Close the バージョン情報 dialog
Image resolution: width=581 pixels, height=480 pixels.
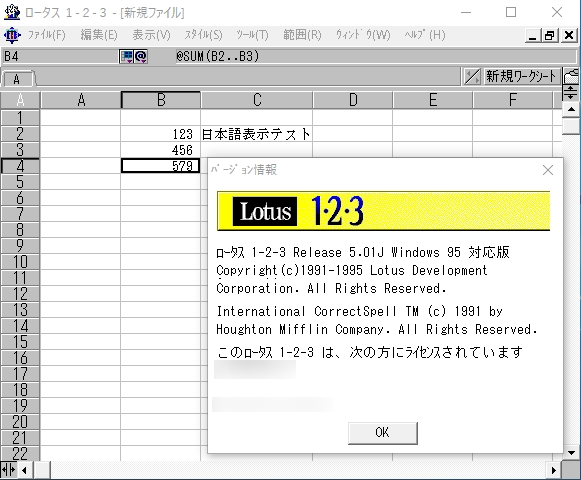548,170
